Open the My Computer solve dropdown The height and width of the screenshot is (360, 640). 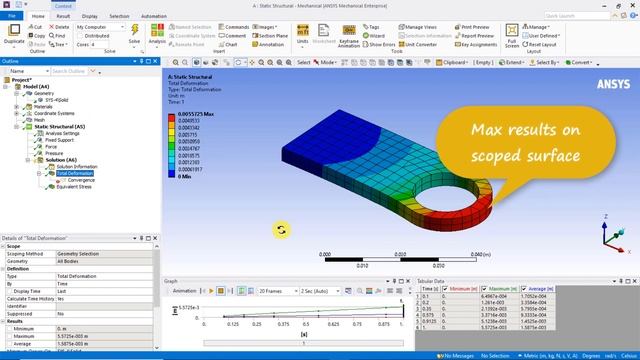point(100,27)
